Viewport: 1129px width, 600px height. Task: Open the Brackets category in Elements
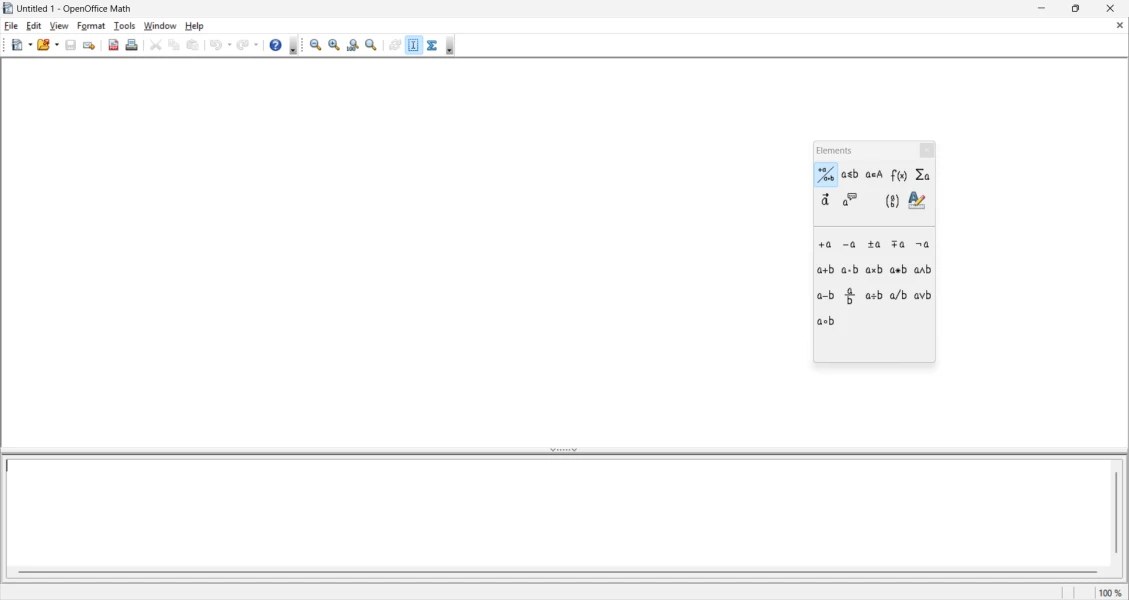click(892, 201)
